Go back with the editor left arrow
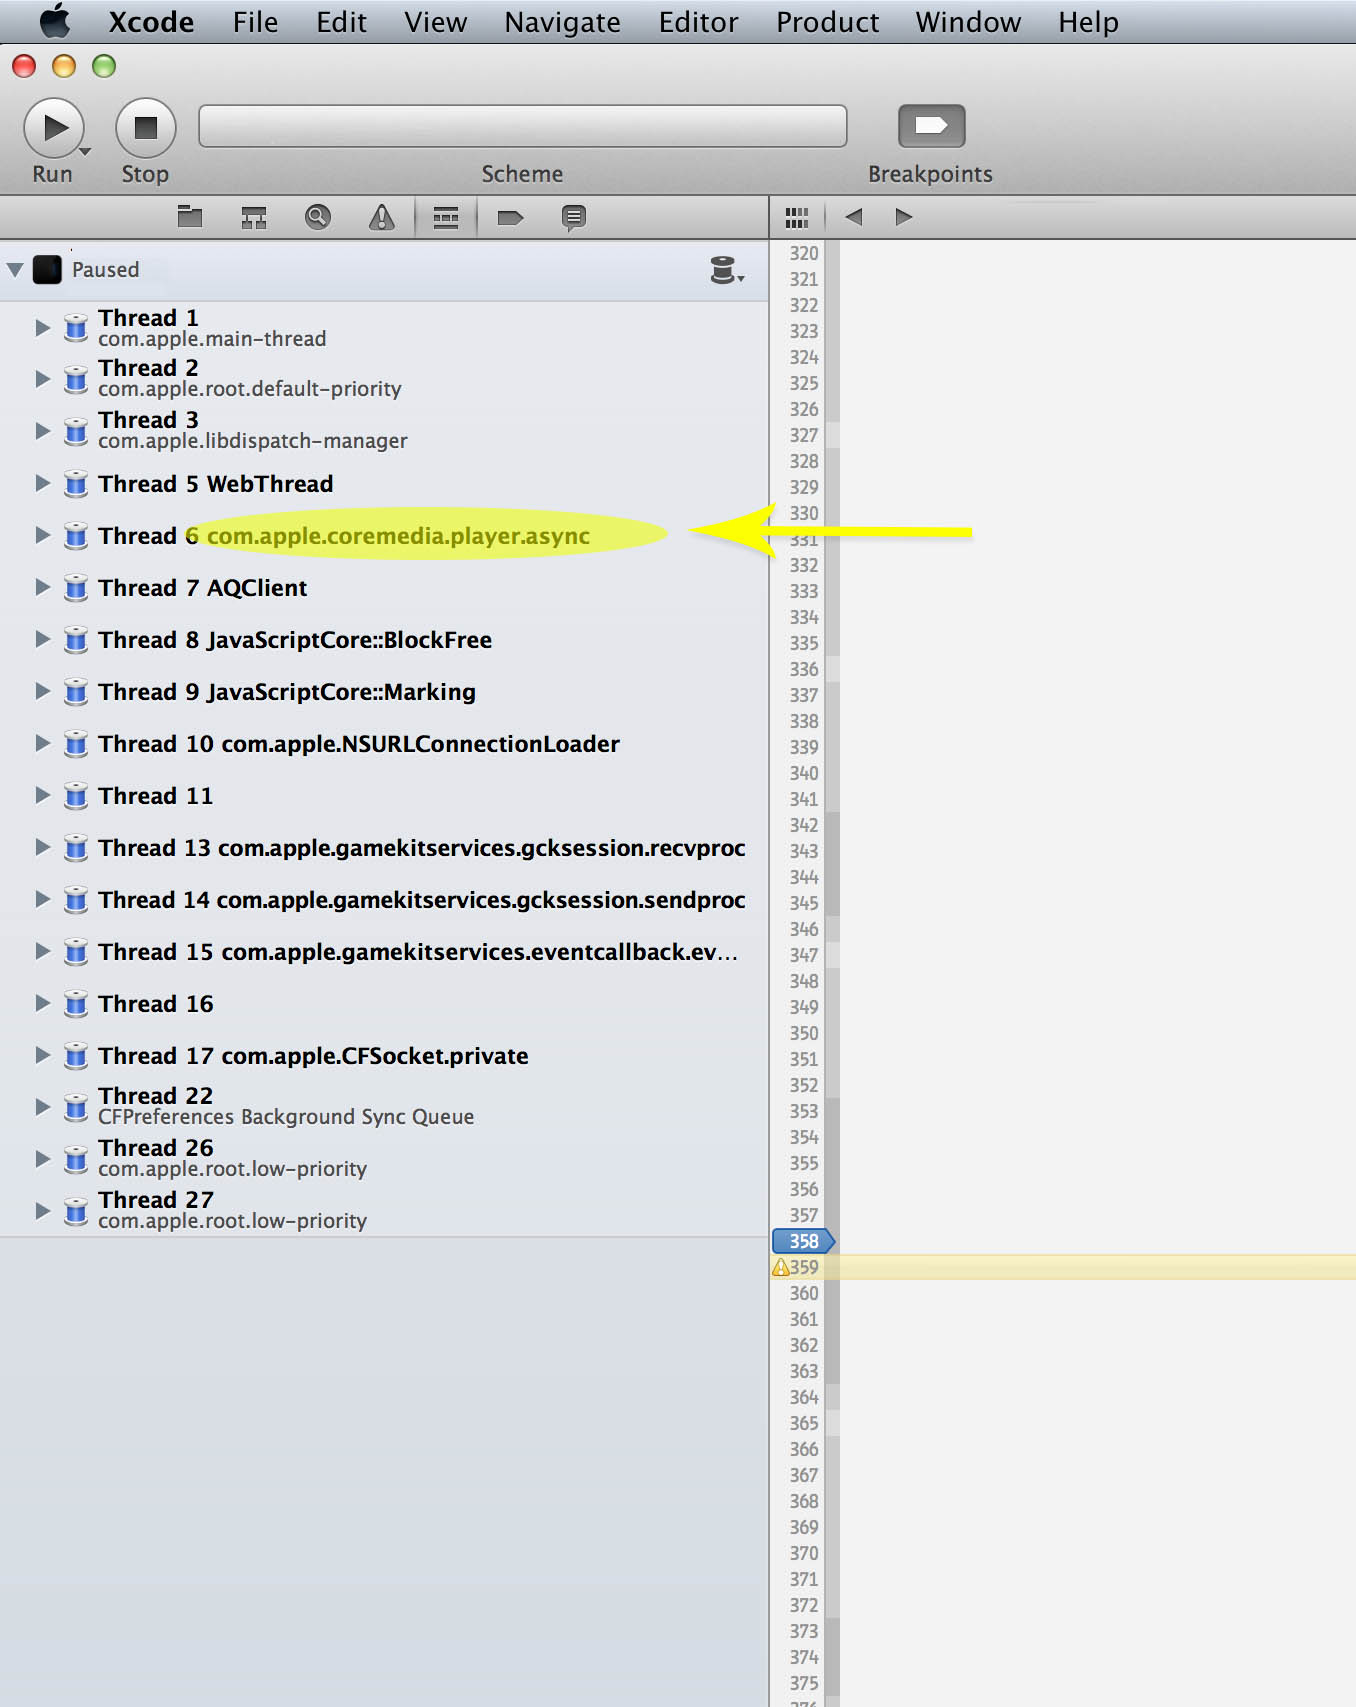This screenshot has width=1356, height=1707. point(853,217)
